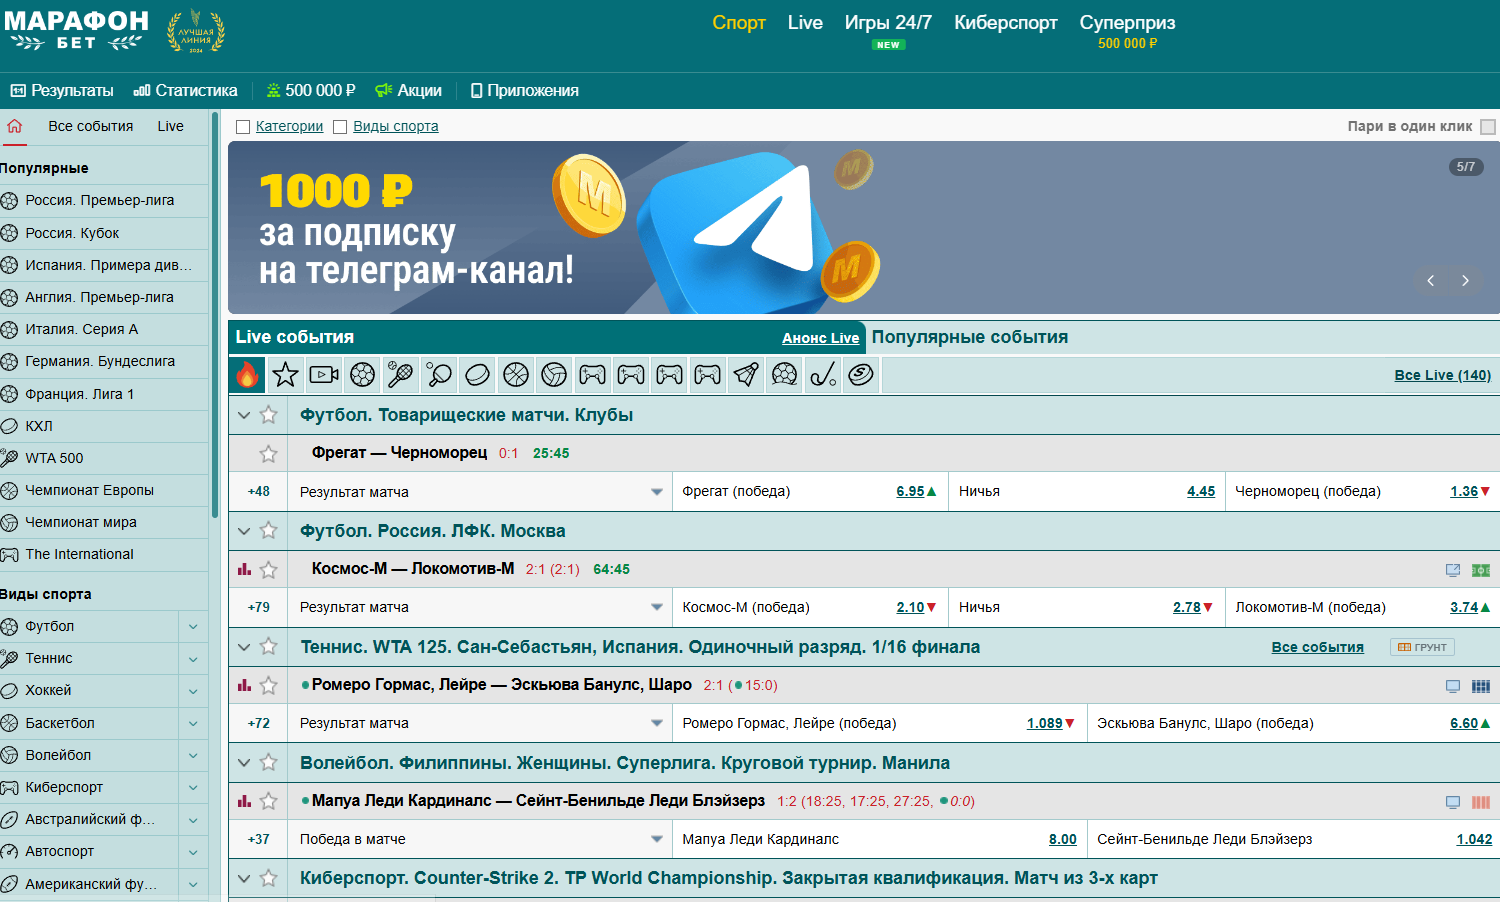Open the Результаты menu item
Viewport: 1500px width, 902px height.
click(62, 90)
